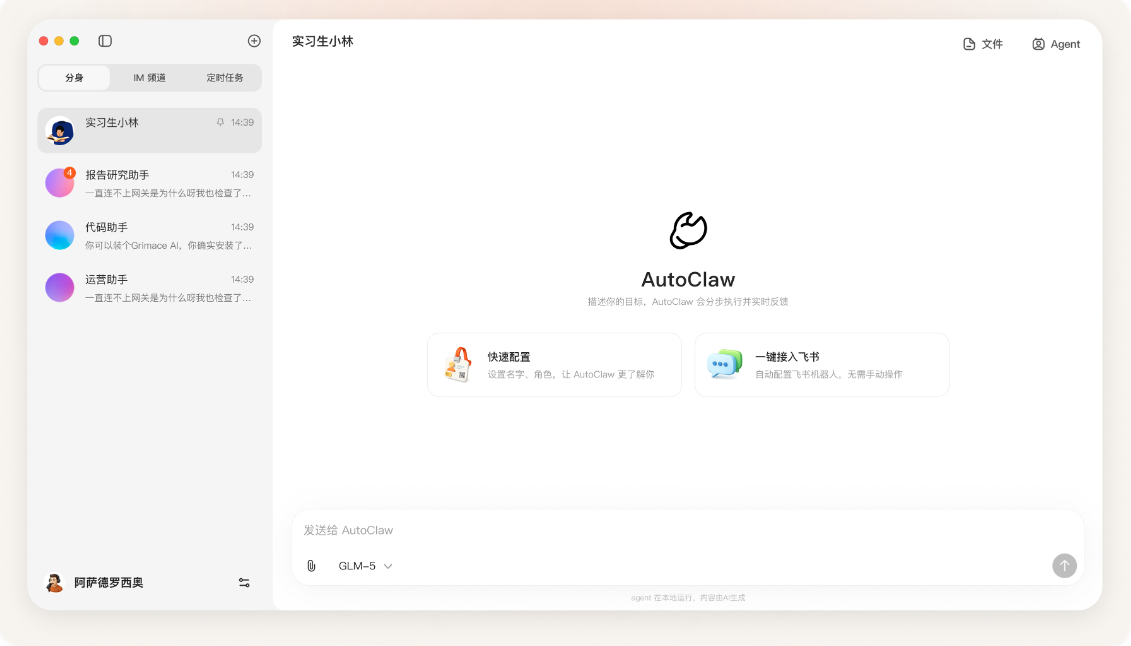Open the 定时任务 tab
Viewport: 1131px width, 646px height.
click(x=225, y=78)
